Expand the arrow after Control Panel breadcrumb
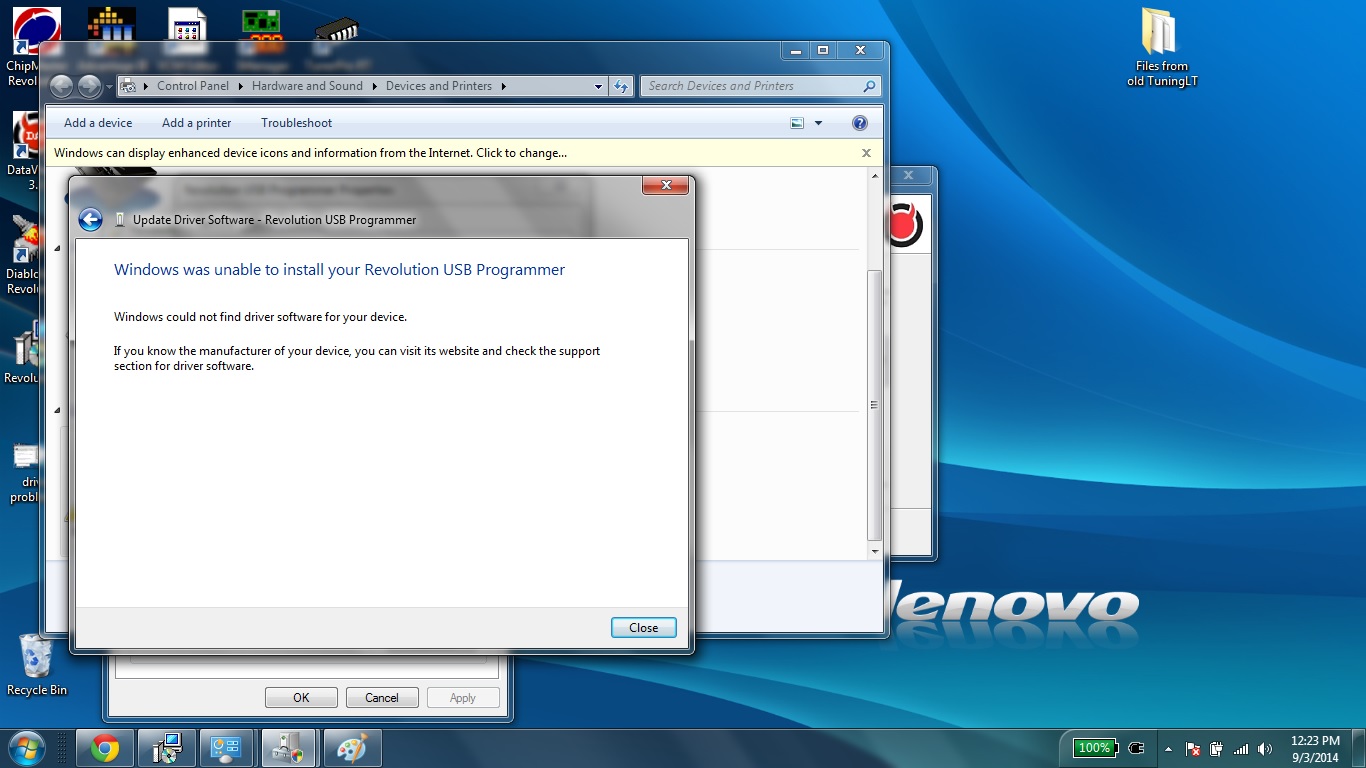Image resolution: width=1366 pixels, height=768 pixels. click(x=241, y=86)
